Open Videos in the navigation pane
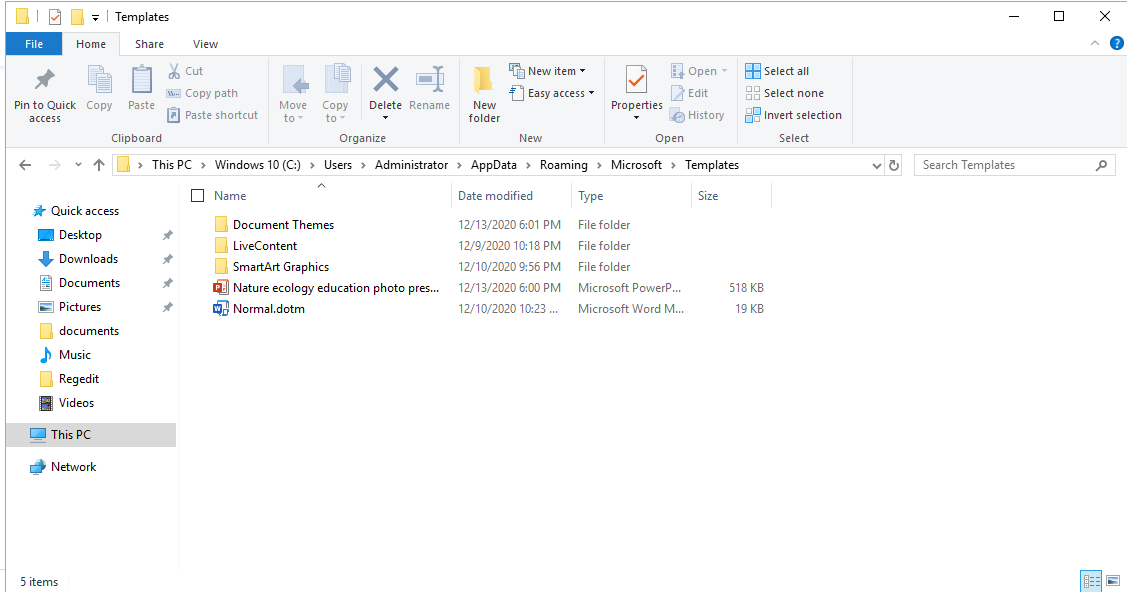This screenshot has height=592, width=1127. [75, 403]
